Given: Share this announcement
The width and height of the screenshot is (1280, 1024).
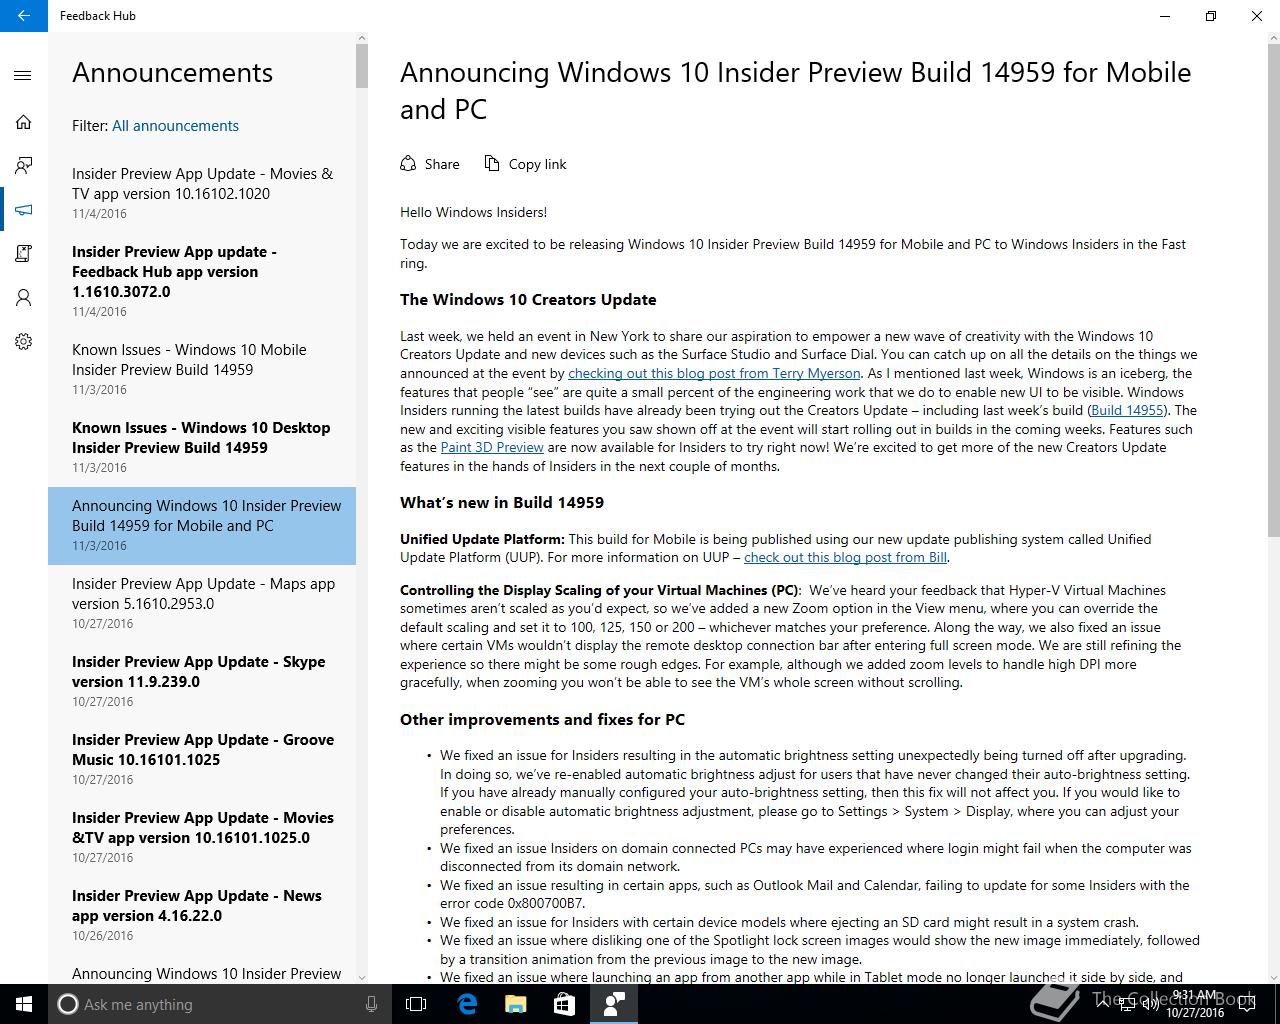Looking at the screenshot, I should coord(430,164).
